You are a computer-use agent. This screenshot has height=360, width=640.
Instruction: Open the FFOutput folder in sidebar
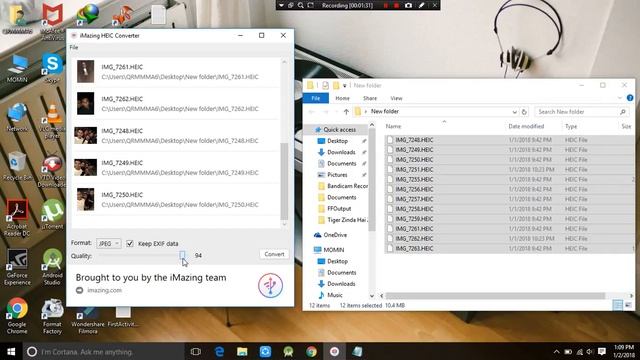click(x=339, y=209)
